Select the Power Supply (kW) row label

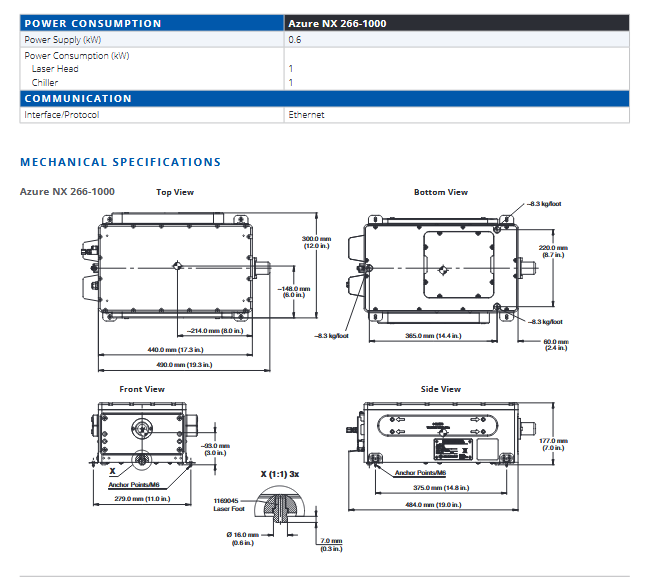coord(63,40)
